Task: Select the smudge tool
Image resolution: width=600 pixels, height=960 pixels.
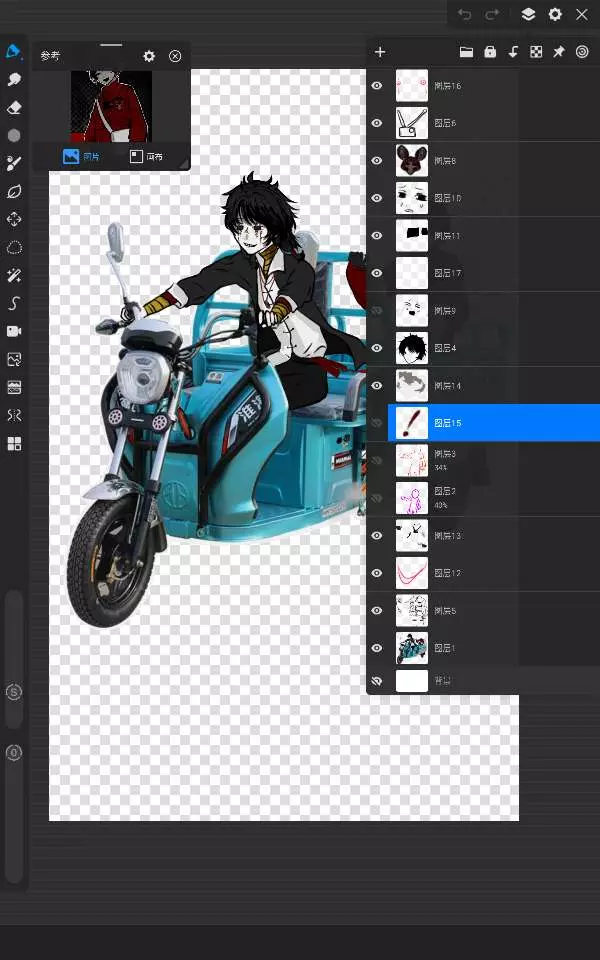Action: coord(13,80)
